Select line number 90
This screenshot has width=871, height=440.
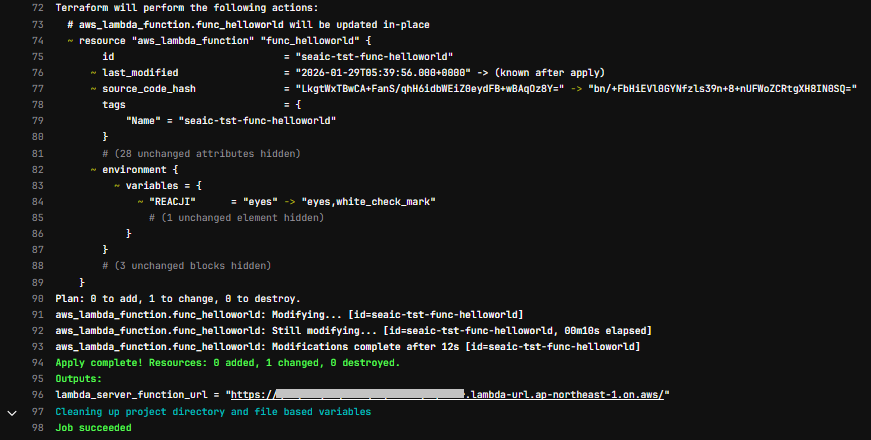pyautogui.click(x=38, y=299)
